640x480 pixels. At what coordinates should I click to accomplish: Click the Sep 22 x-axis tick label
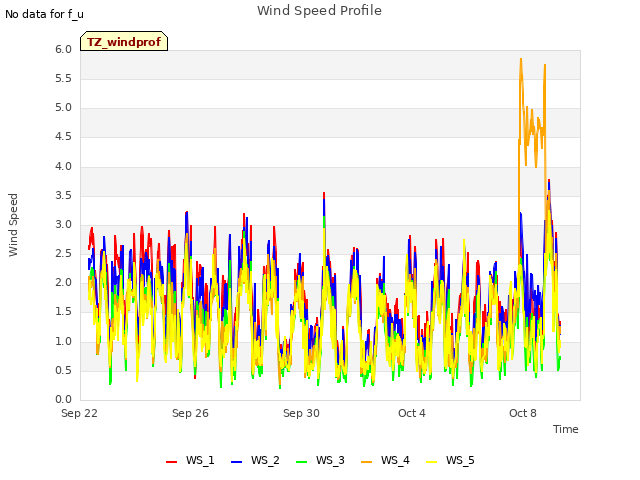click(x=80, y=413)
